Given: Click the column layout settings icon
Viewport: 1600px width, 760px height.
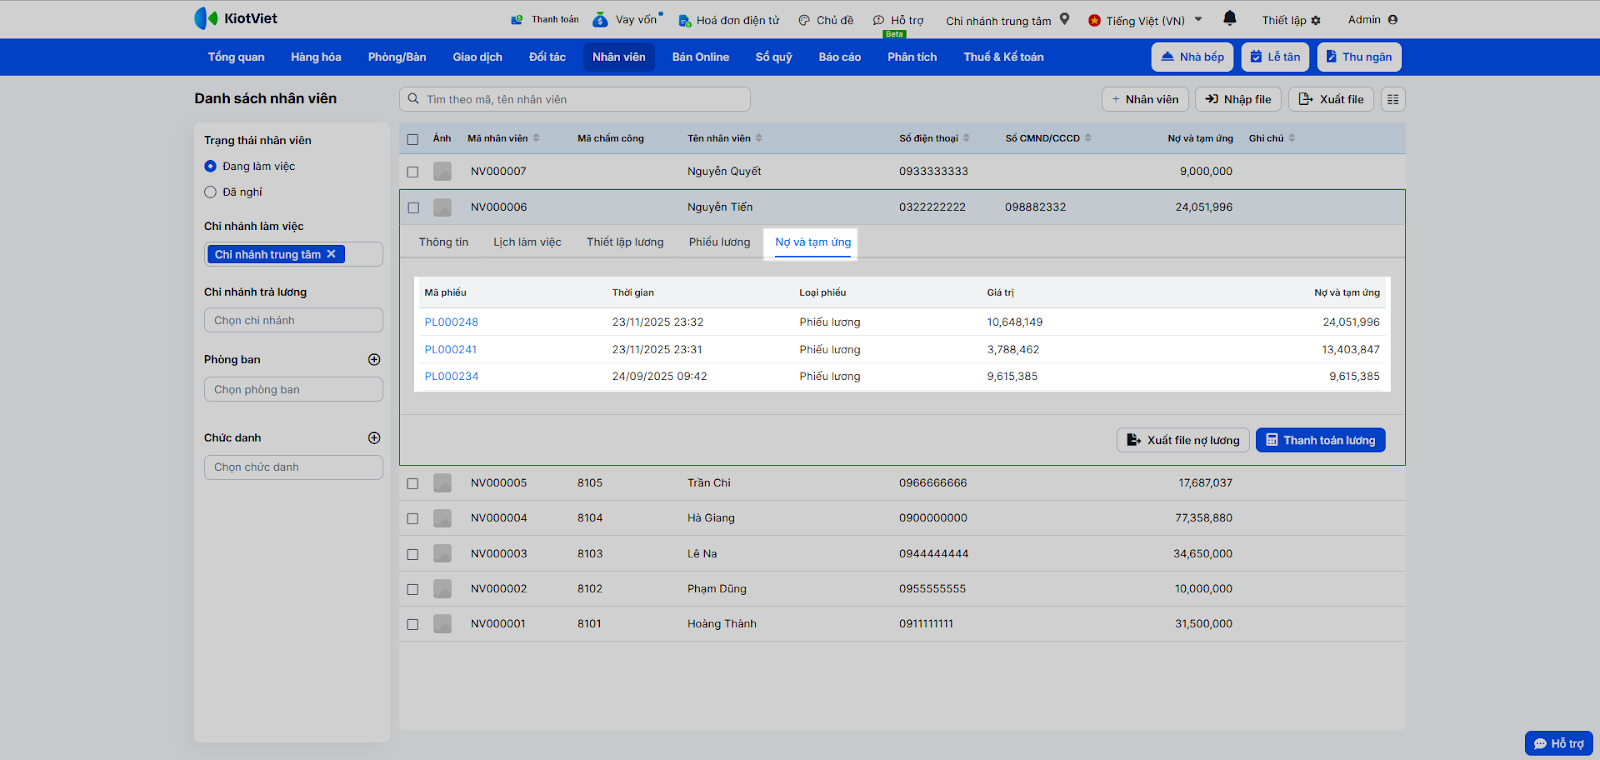Looking at the screenshot, I should [x=1393, y=99].
